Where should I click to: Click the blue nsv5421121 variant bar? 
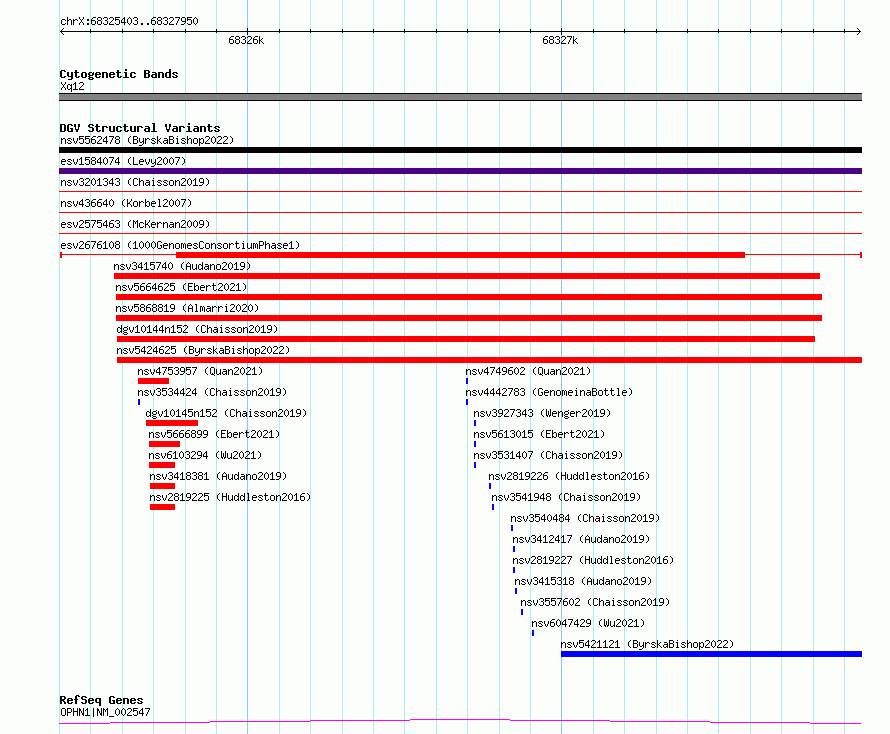click(711, 654)
